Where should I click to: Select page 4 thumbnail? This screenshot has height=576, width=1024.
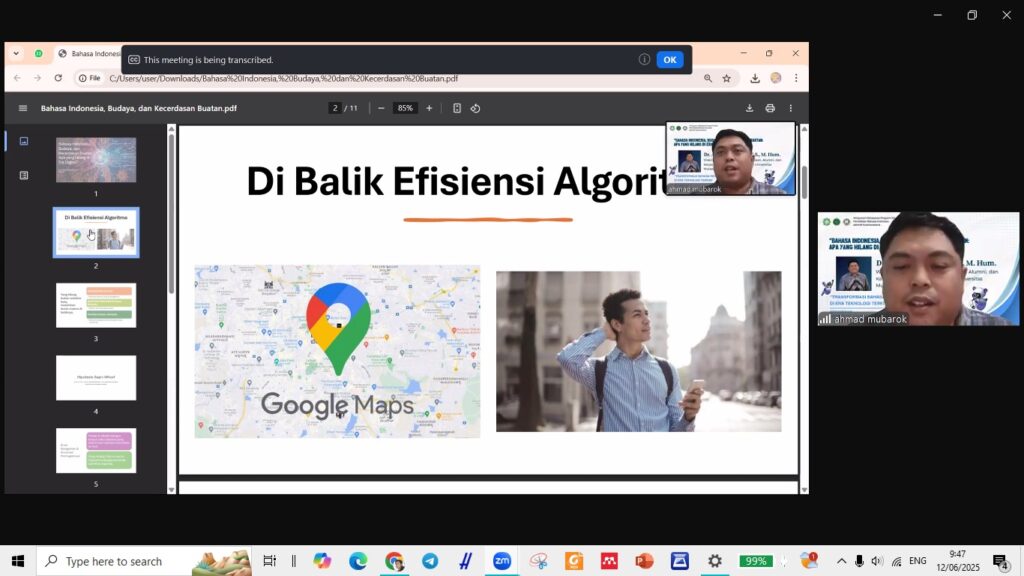pos(96,378)
